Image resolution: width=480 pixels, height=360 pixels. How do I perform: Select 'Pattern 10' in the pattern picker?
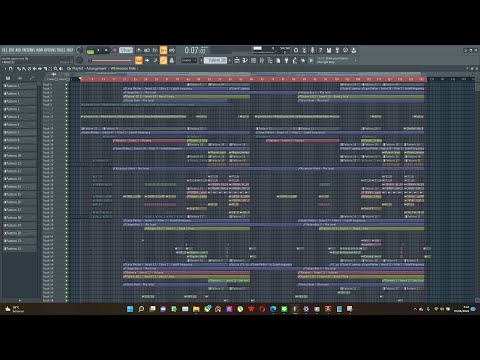click(x=20, y=156)
